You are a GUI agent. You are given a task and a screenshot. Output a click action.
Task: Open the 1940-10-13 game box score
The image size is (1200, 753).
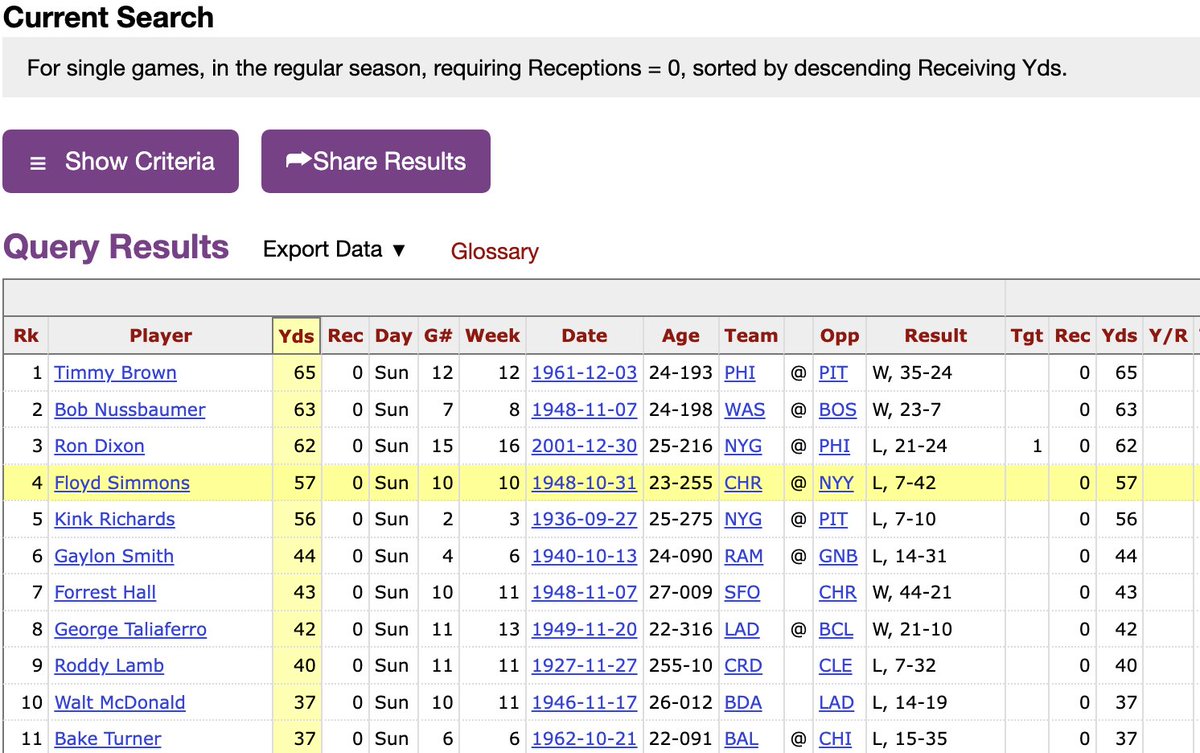tap(584, 556)
